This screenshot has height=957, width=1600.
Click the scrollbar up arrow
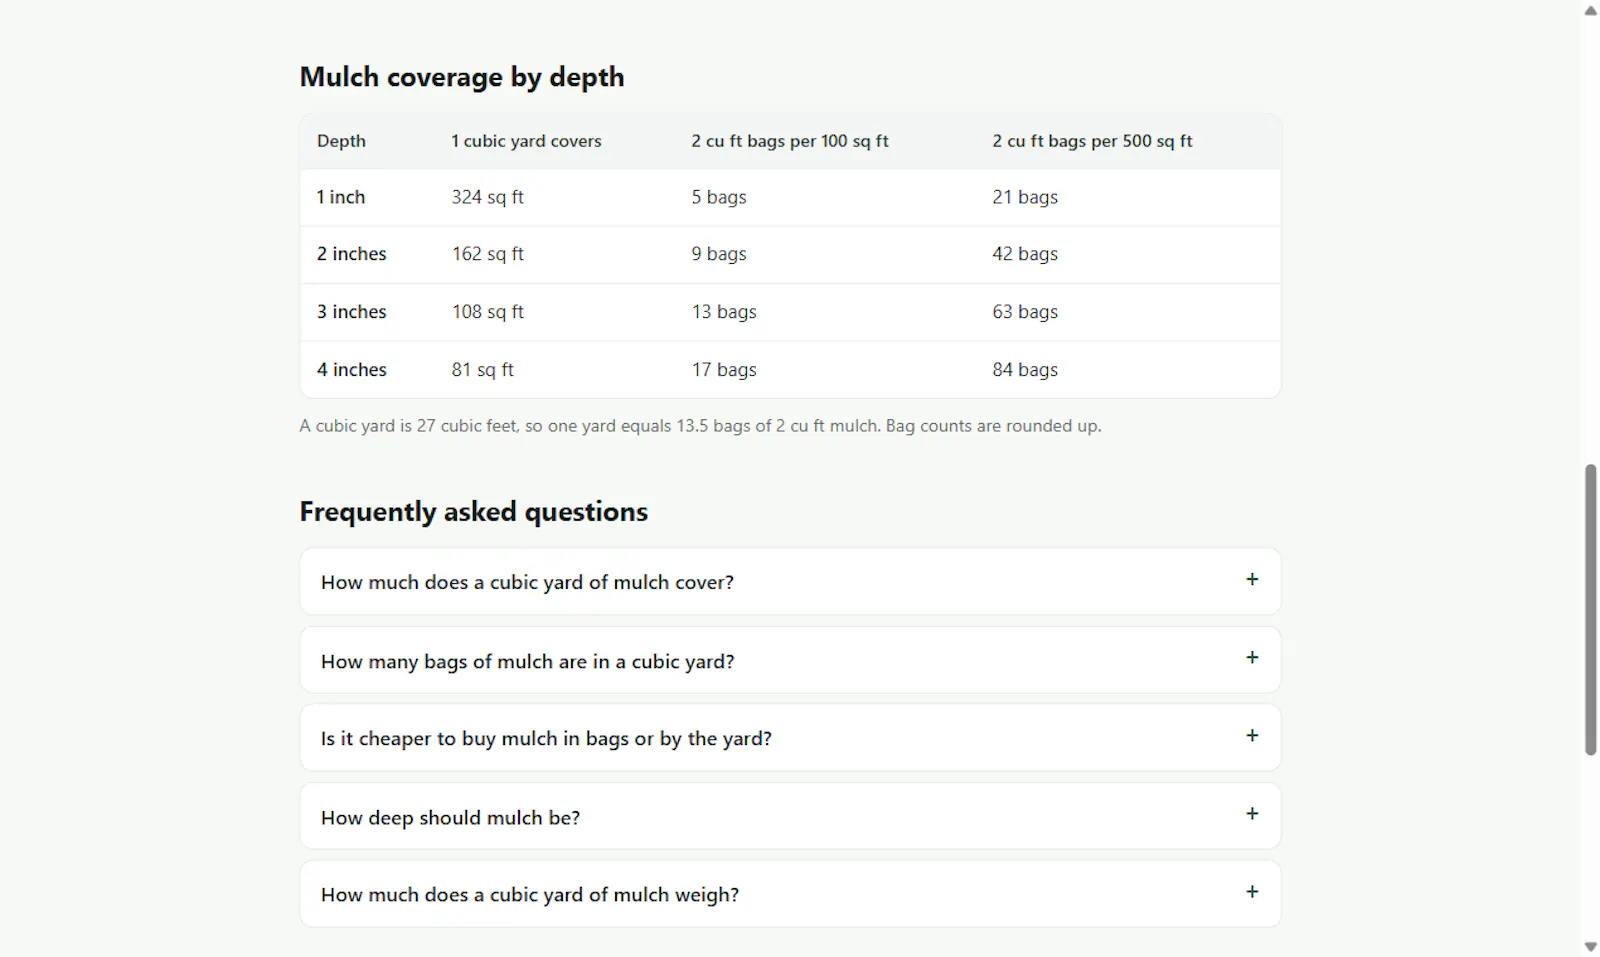[x=1590, y=10]
